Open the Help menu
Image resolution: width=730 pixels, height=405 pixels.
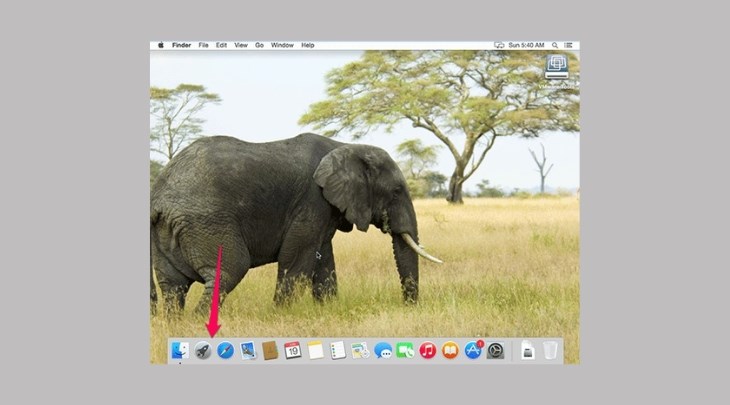coord(308,45)
